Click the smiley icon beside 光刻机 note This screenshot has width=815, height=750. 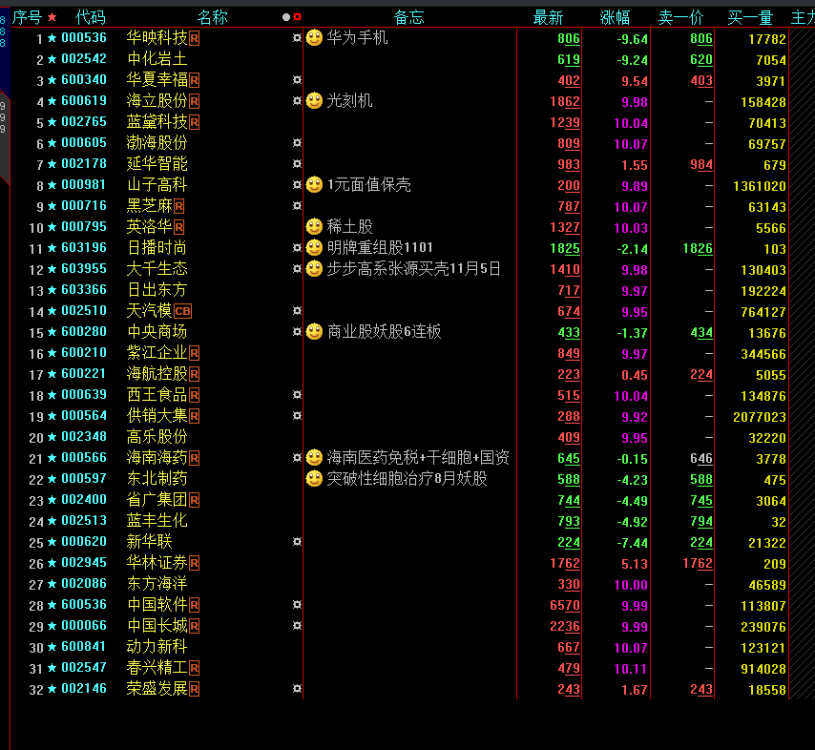tap(314, 101)
